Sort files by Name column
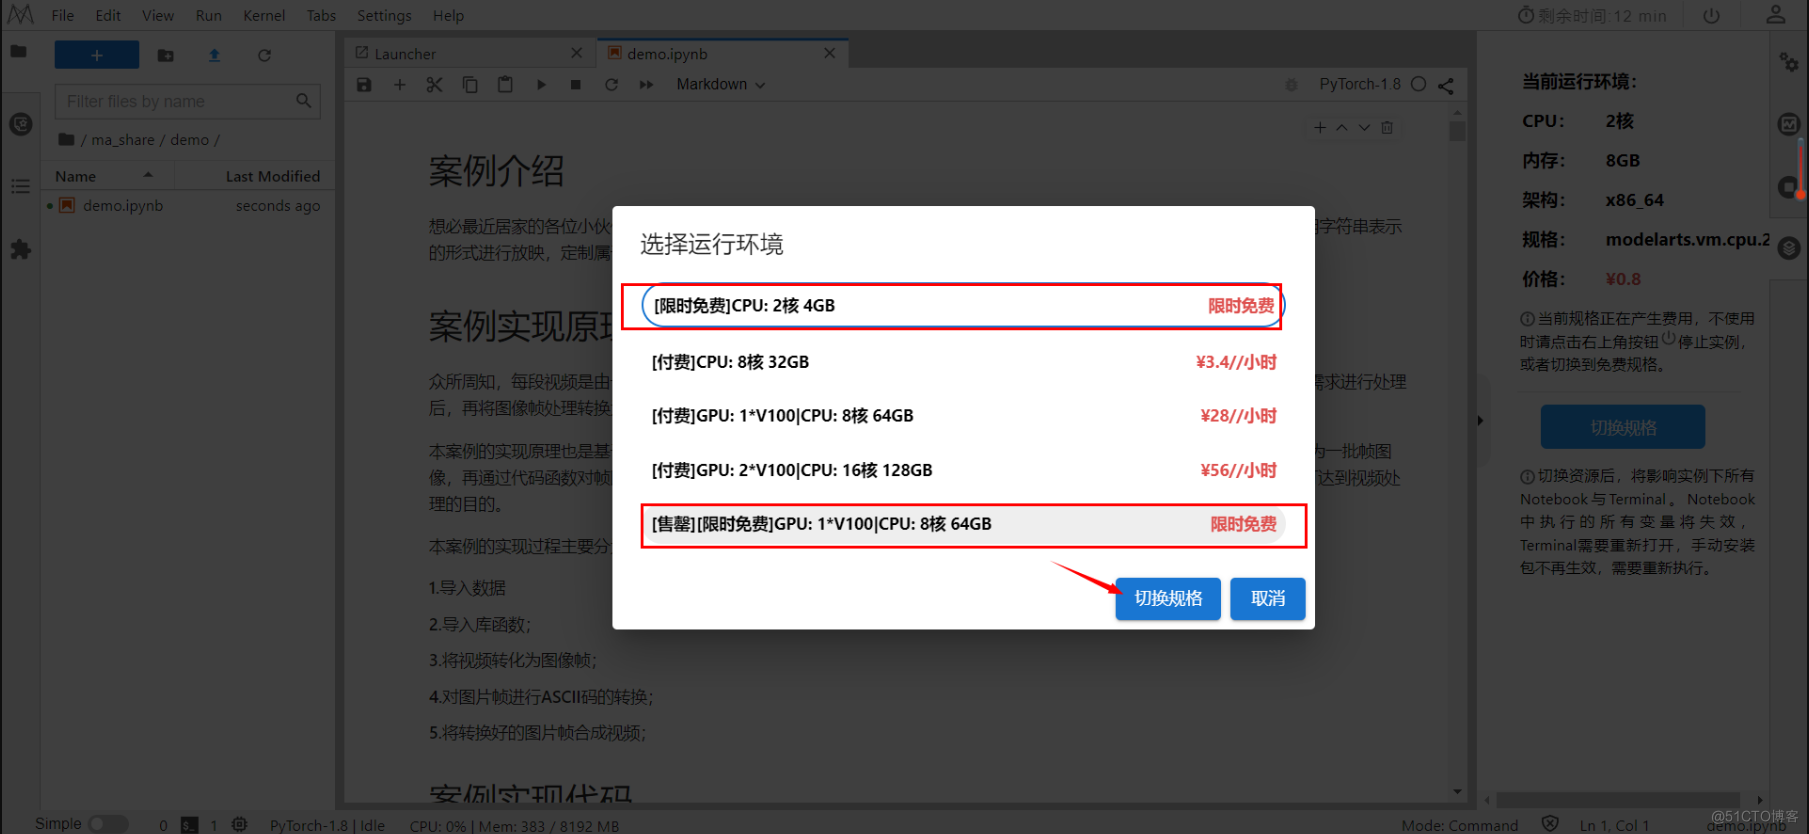This screenshot has height=834, width=1809. [105, 176]
